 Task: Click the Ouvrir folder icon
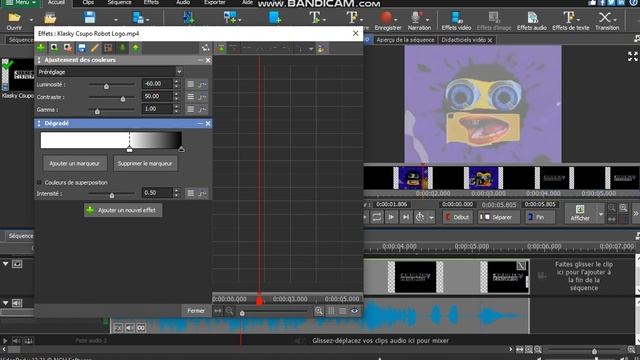click(x=14, y=18)
